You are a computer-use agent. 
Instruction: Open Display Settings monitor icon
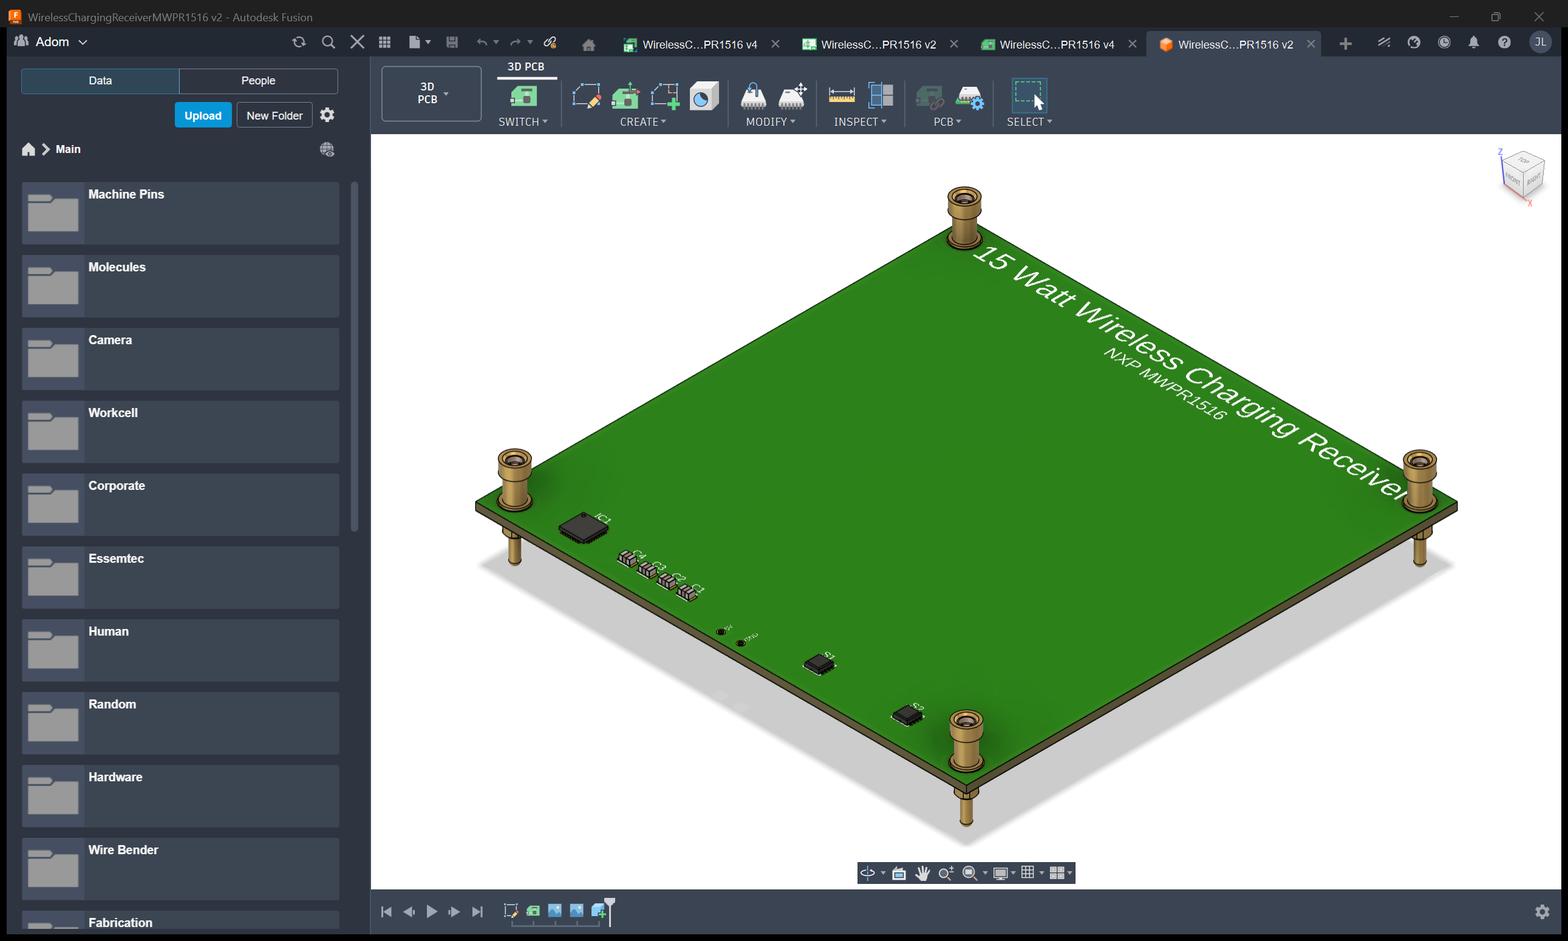1000,873
